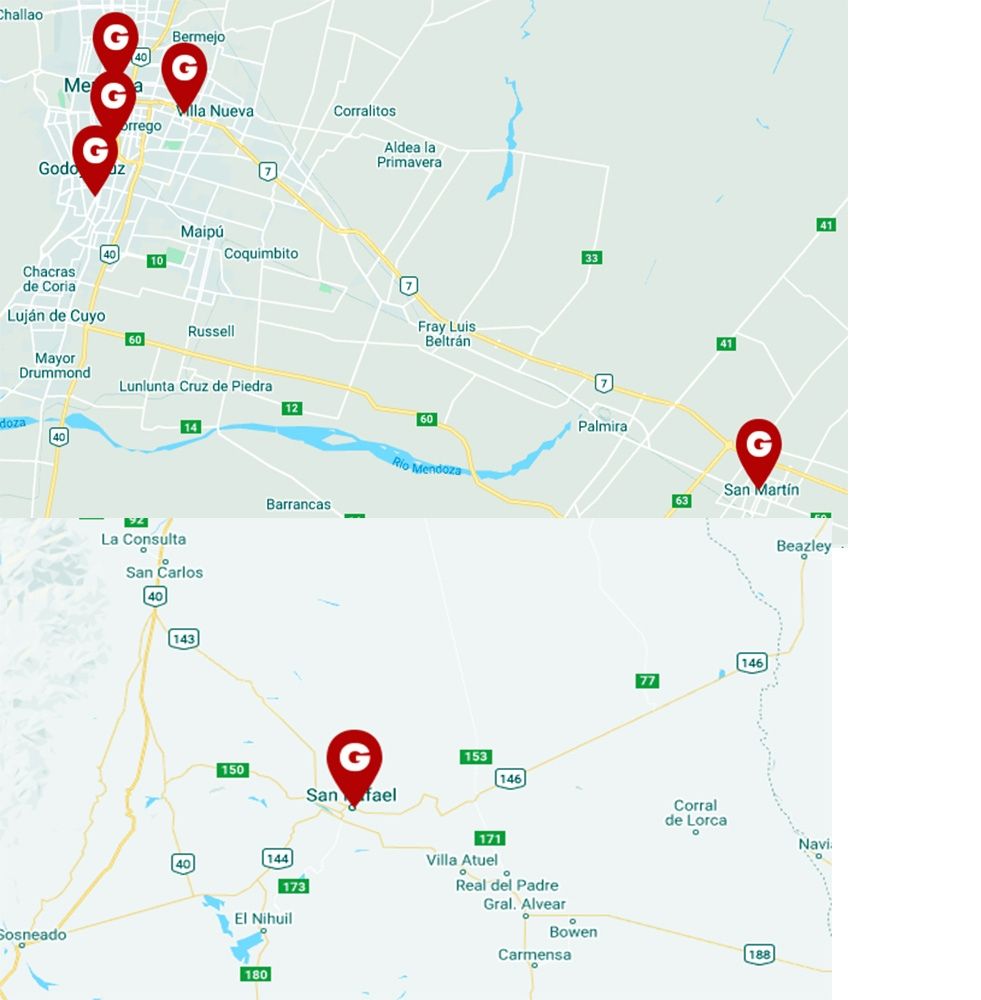Click the route 143 shield below San Carlos
Screen dimensions: 981x1000
[x=184, y=638]
